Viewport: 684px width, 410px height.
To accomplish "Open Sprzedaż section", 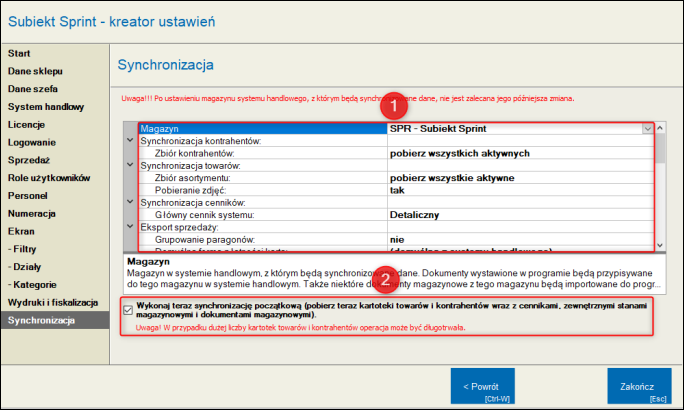I will click(x=29, y=160).
